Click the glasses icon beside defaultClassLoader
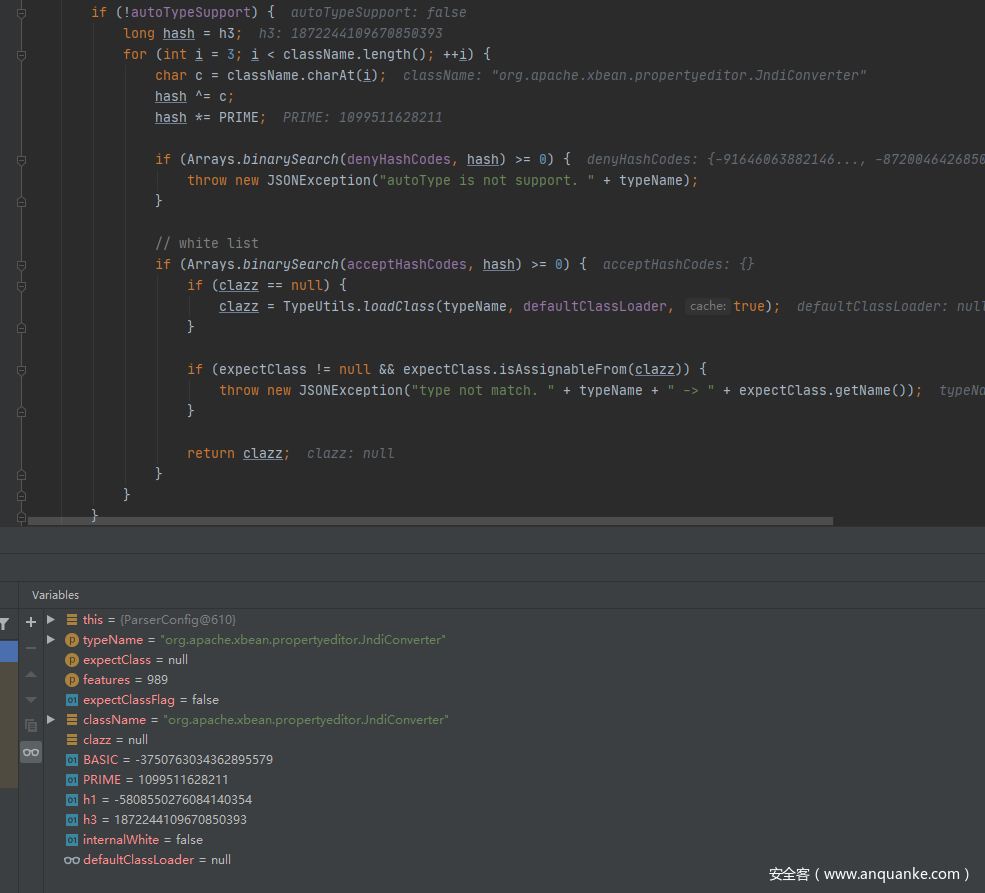Screen dimensions: 985x893 (71, 860)
